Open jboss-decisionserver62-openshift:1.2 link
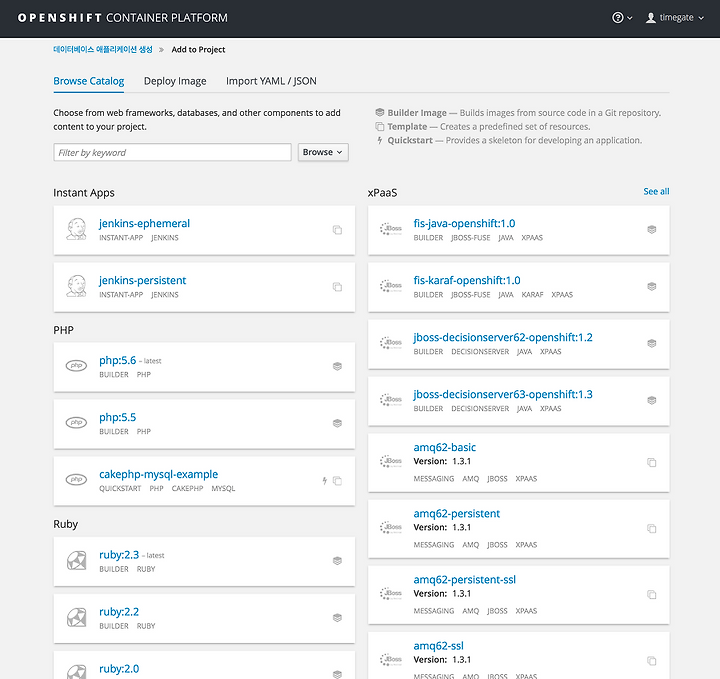The width and height of the screenshot is (720, 679). (503, 337)
